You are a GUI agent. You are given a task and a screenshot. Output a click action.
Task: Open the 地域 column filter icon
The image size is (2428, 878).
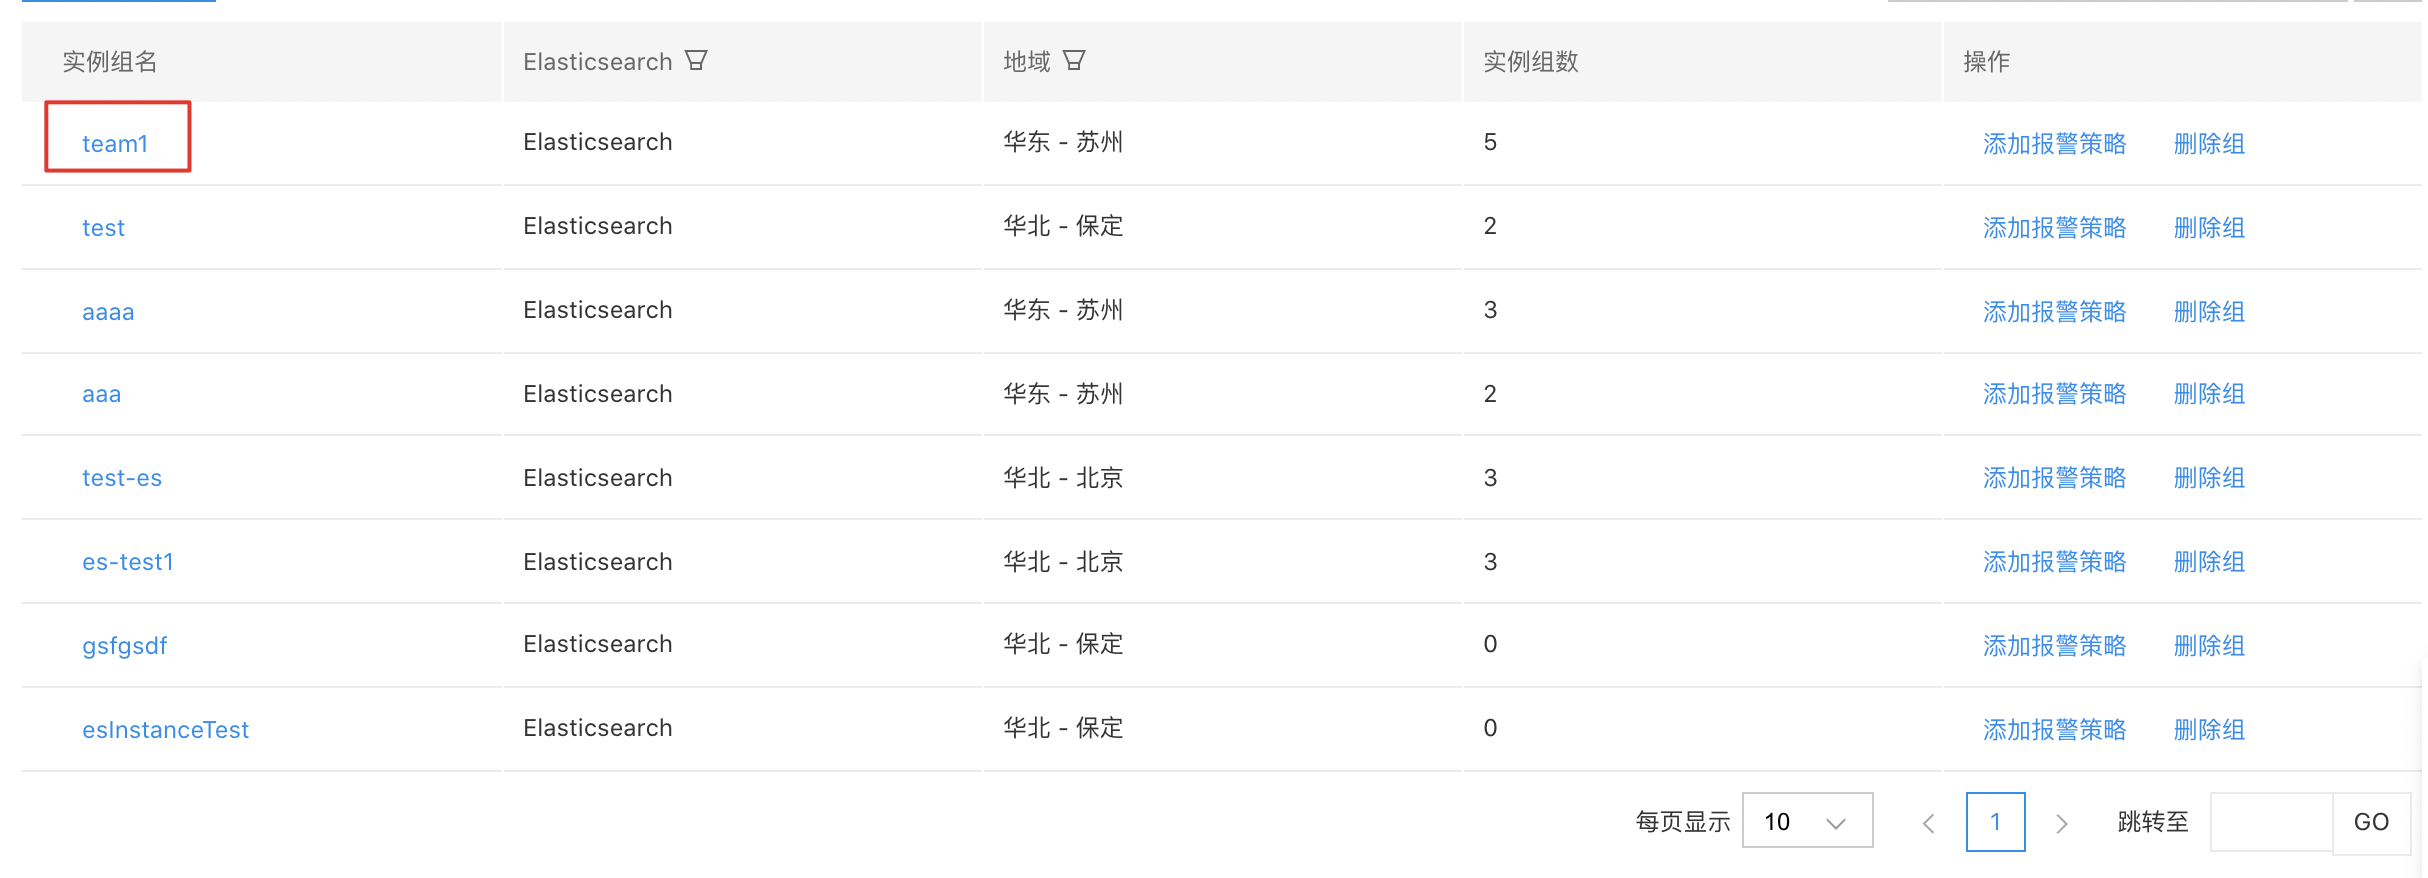(x=1074, y=61)
